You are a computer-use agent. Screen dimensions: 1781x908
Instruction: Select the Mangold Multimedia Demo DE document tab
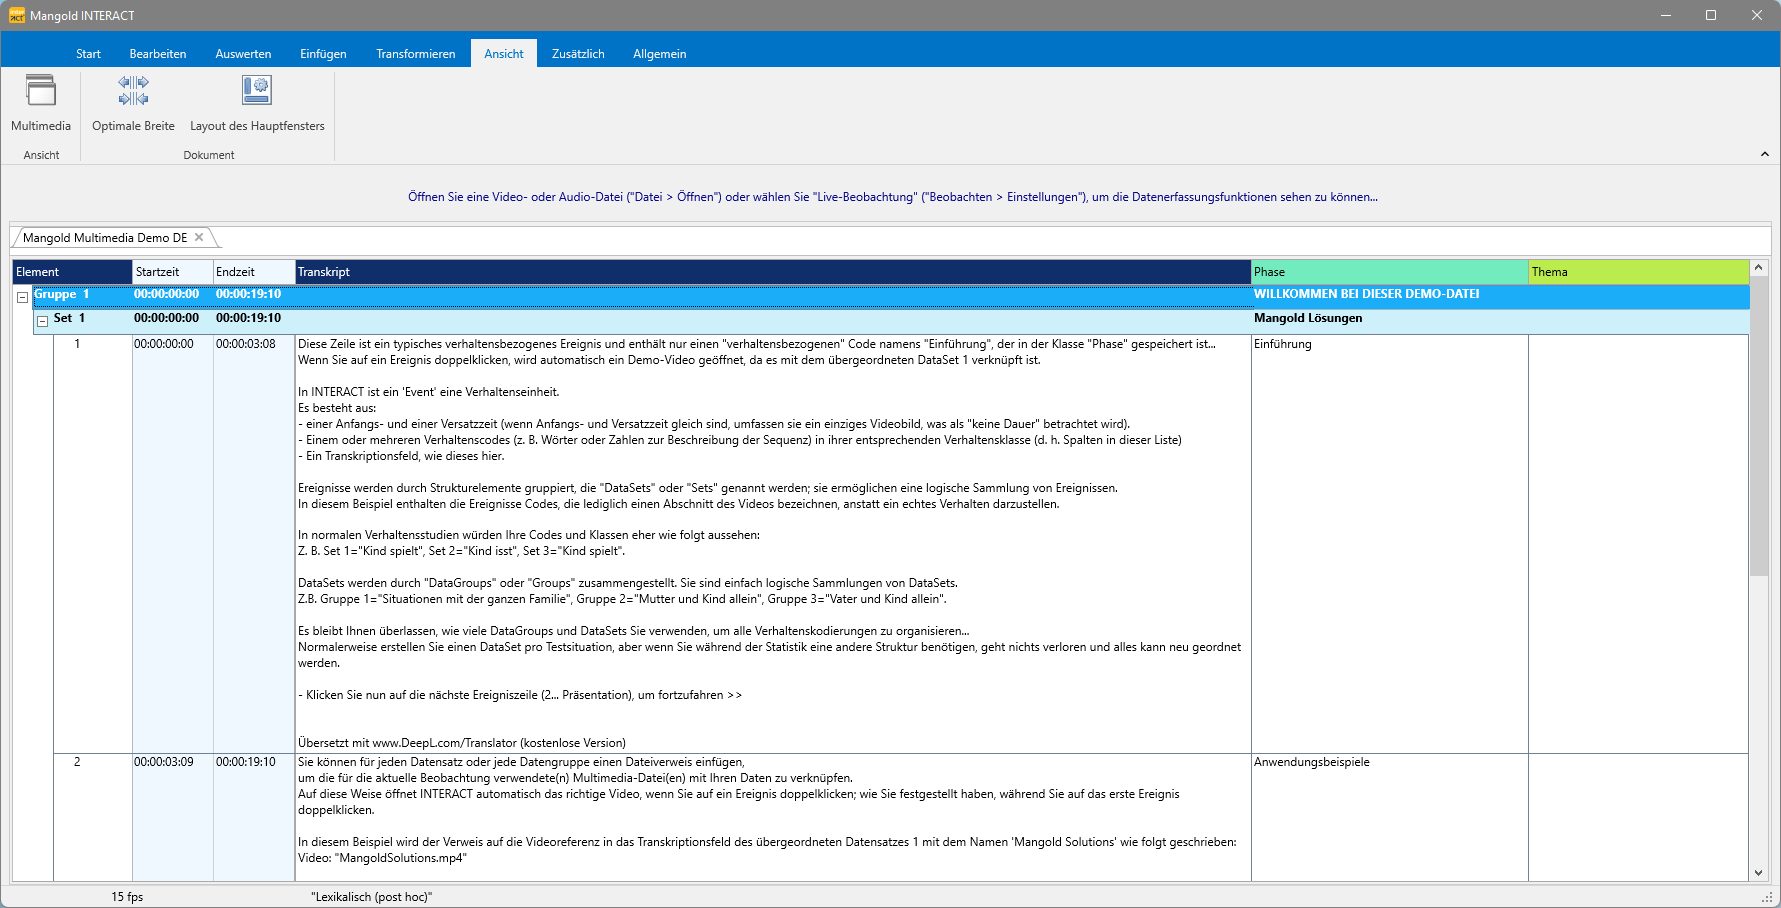pyautogui.click(x=105, y=238)
